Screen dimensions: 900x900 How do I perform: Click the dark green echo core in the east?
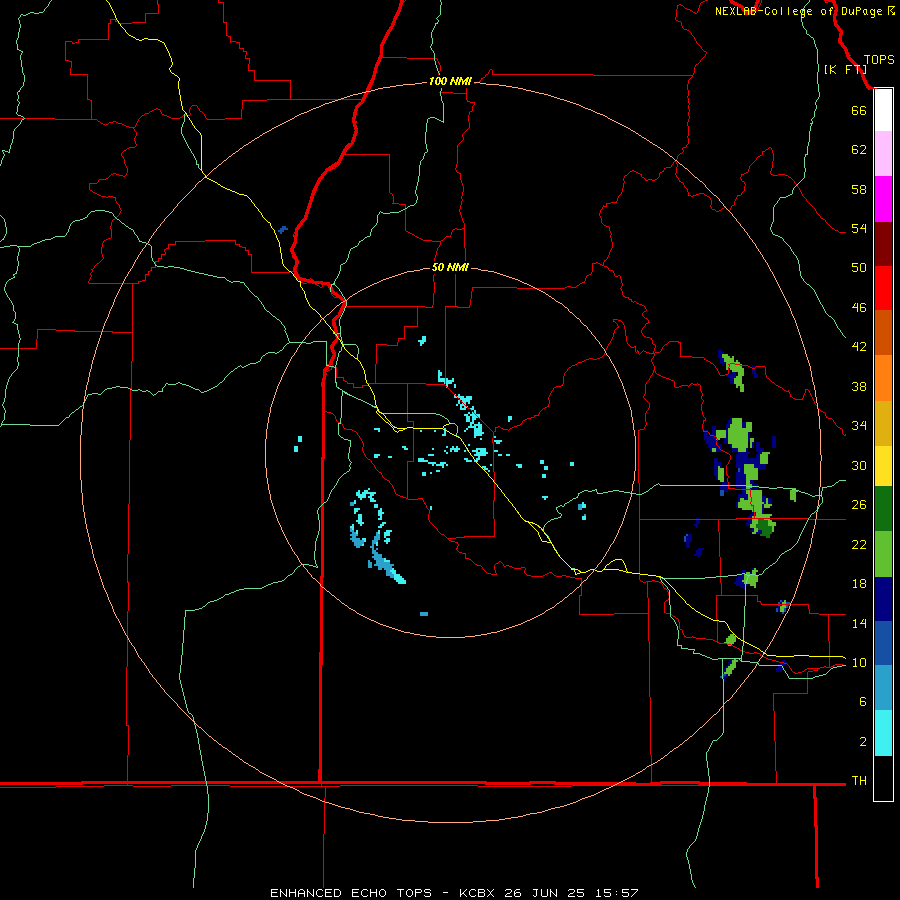[x=763, y=527]
